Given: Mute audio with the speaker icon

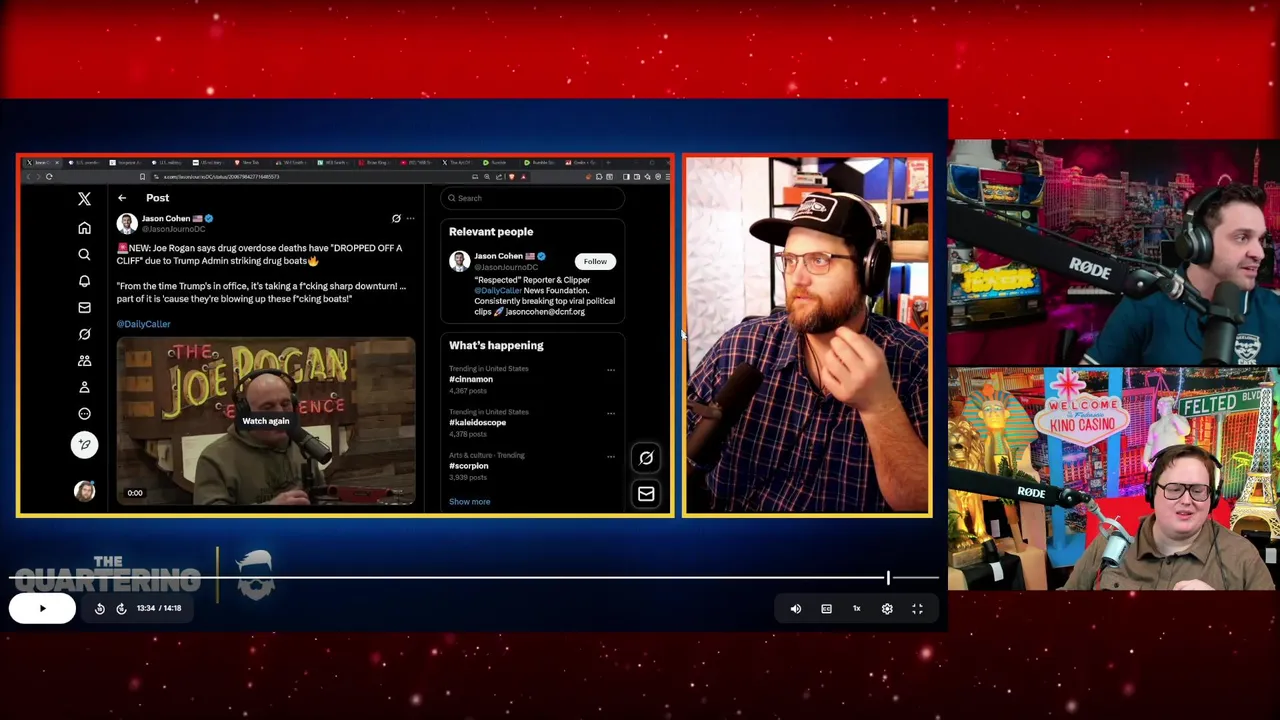Looking at the screenshot, I should click(796, 608).
